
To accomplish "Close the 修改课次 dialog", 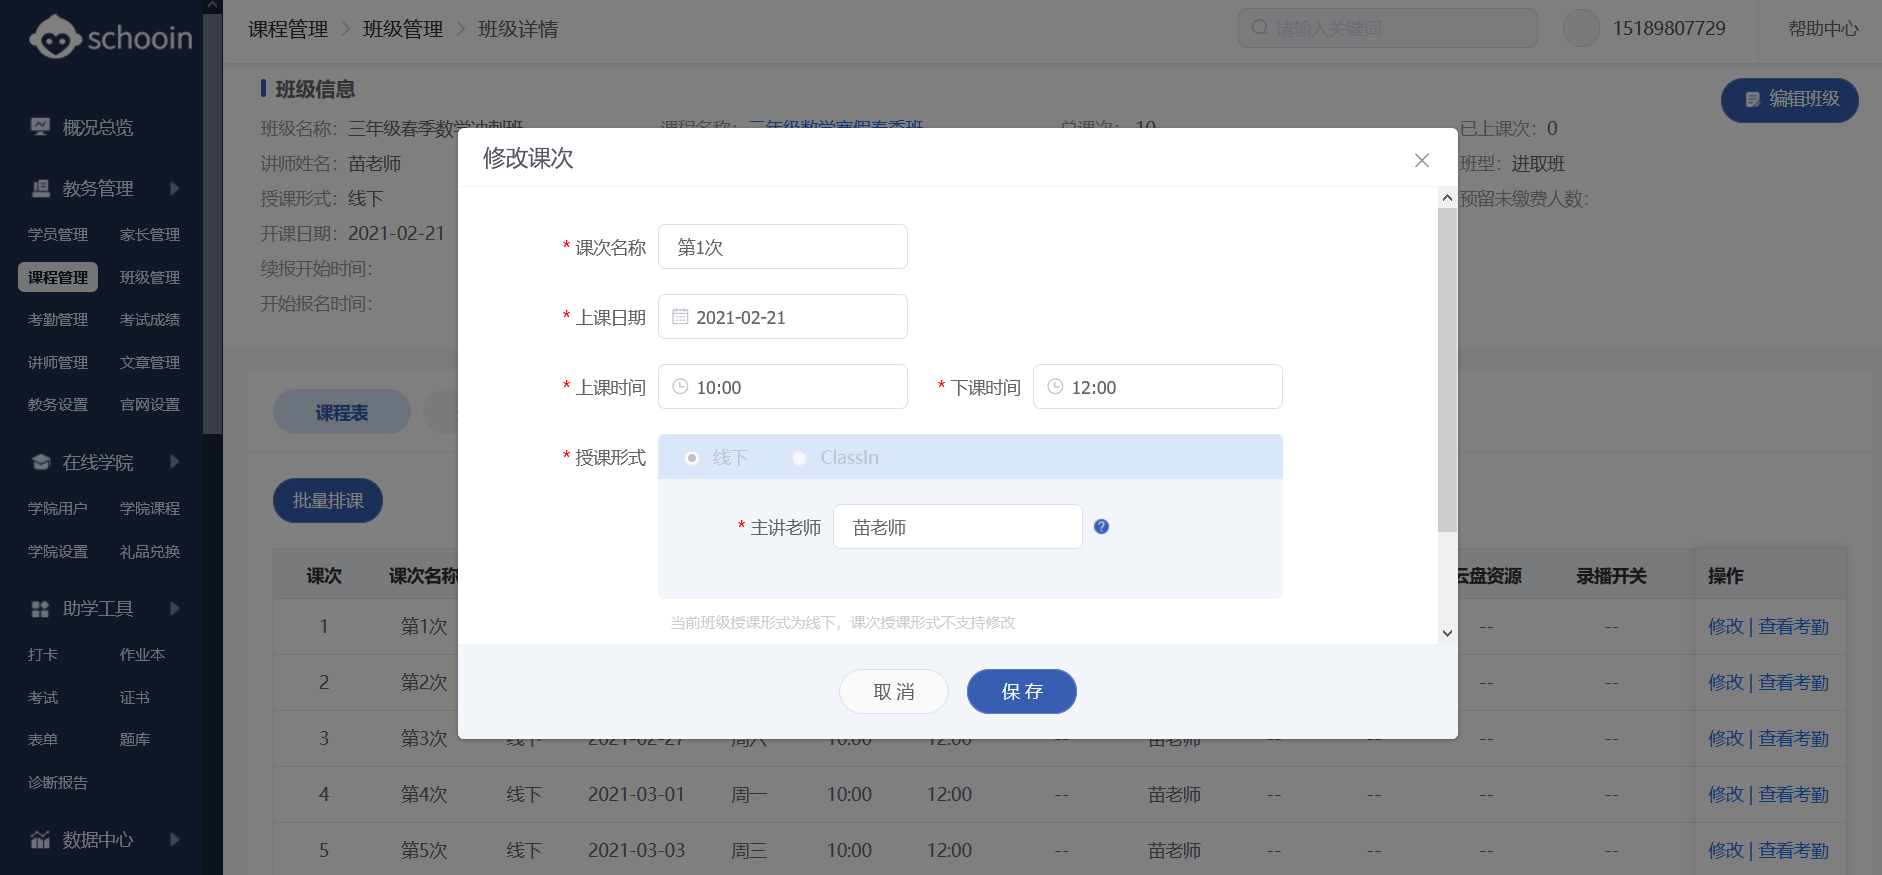I will [1421, 160].
